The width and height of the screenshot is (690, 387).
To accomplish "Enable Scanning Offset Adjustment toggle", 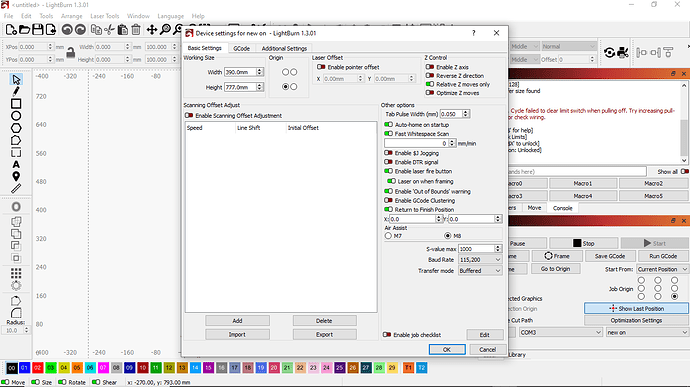I will [x=189, y=115].
